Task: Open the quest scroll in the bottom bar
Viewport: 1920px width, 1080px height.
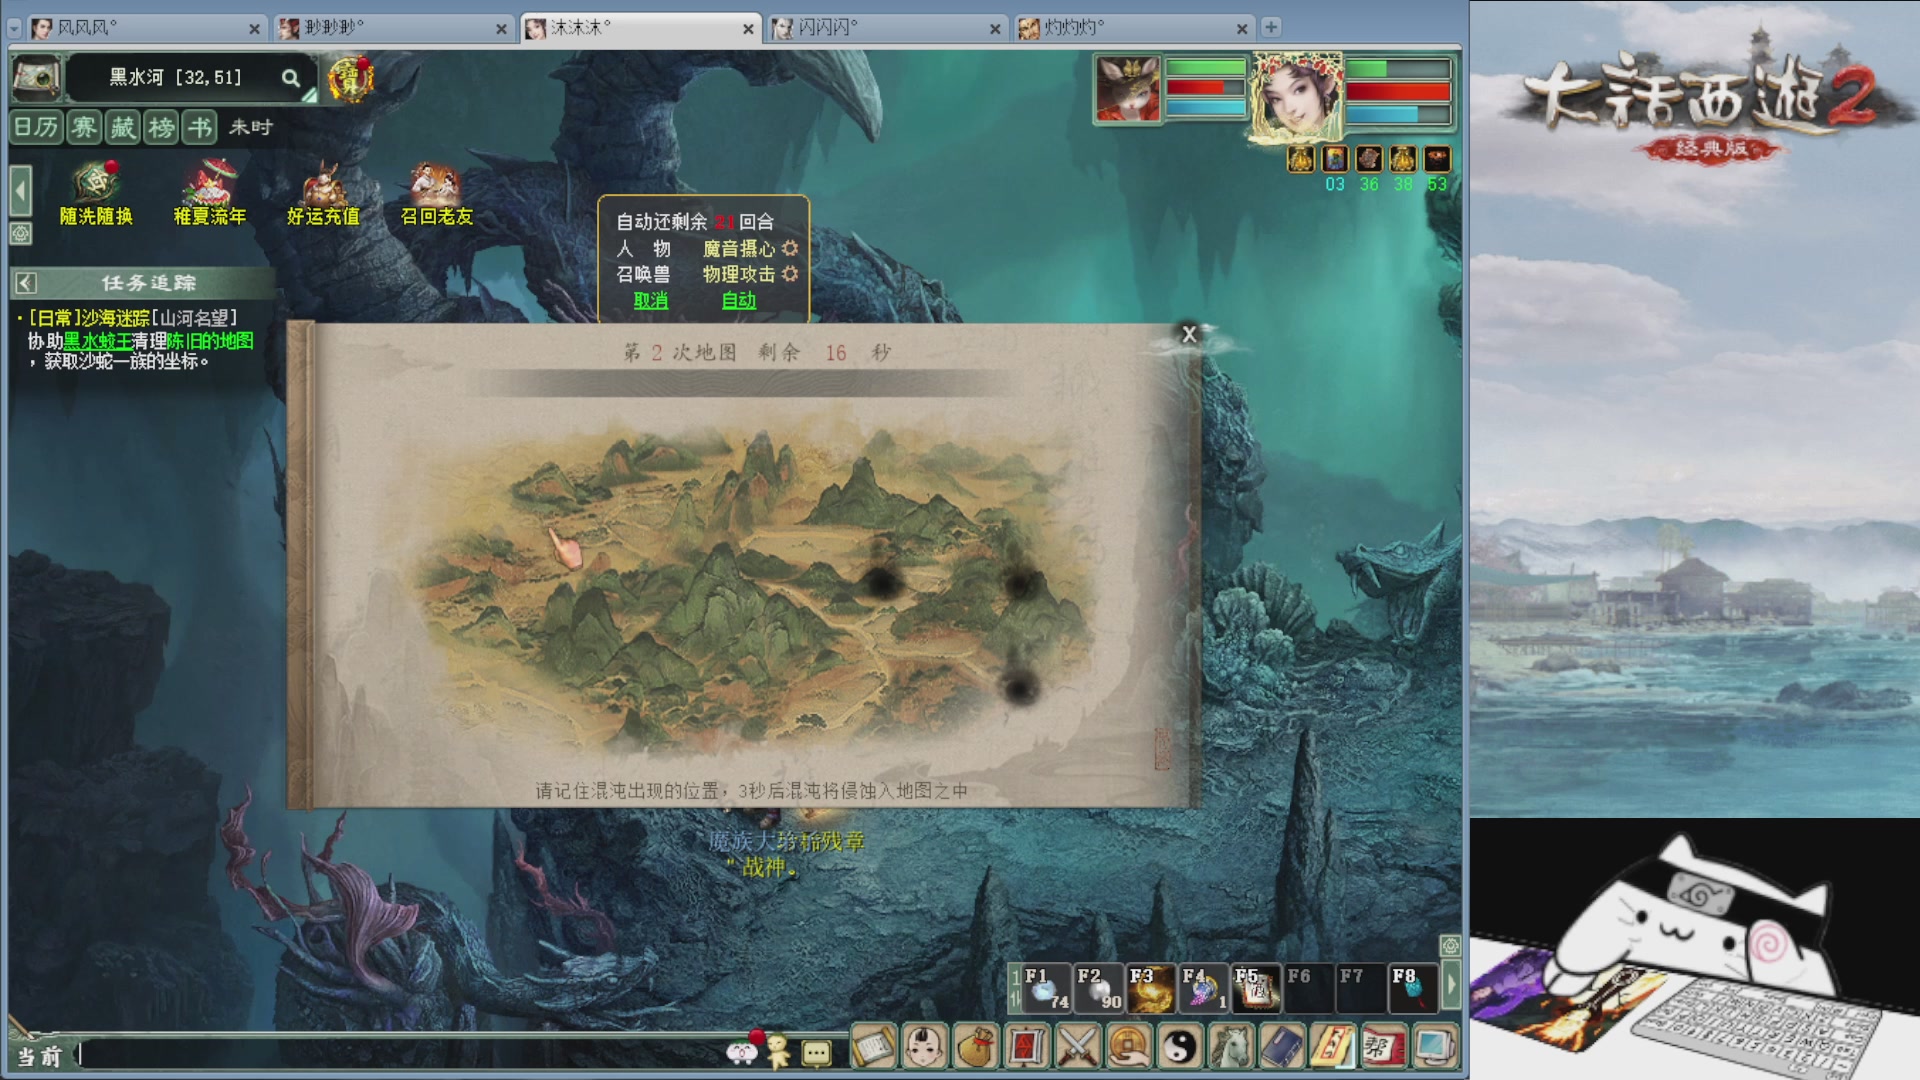Action: pos(873,1047)
